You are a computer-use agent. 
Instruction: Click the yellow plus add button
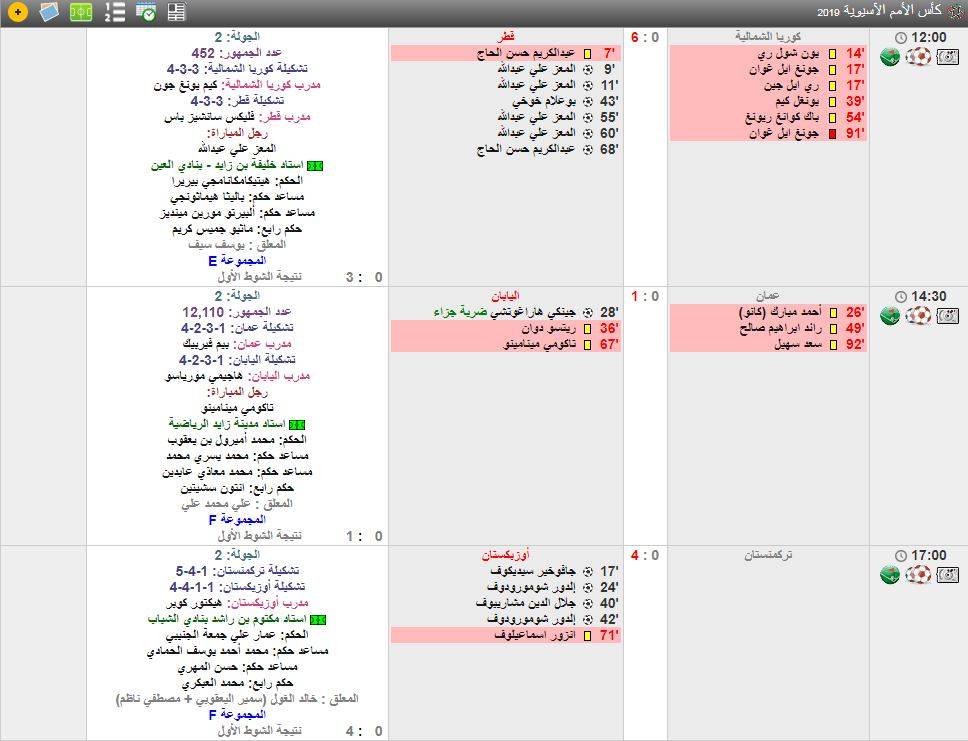tap(18, 12)
